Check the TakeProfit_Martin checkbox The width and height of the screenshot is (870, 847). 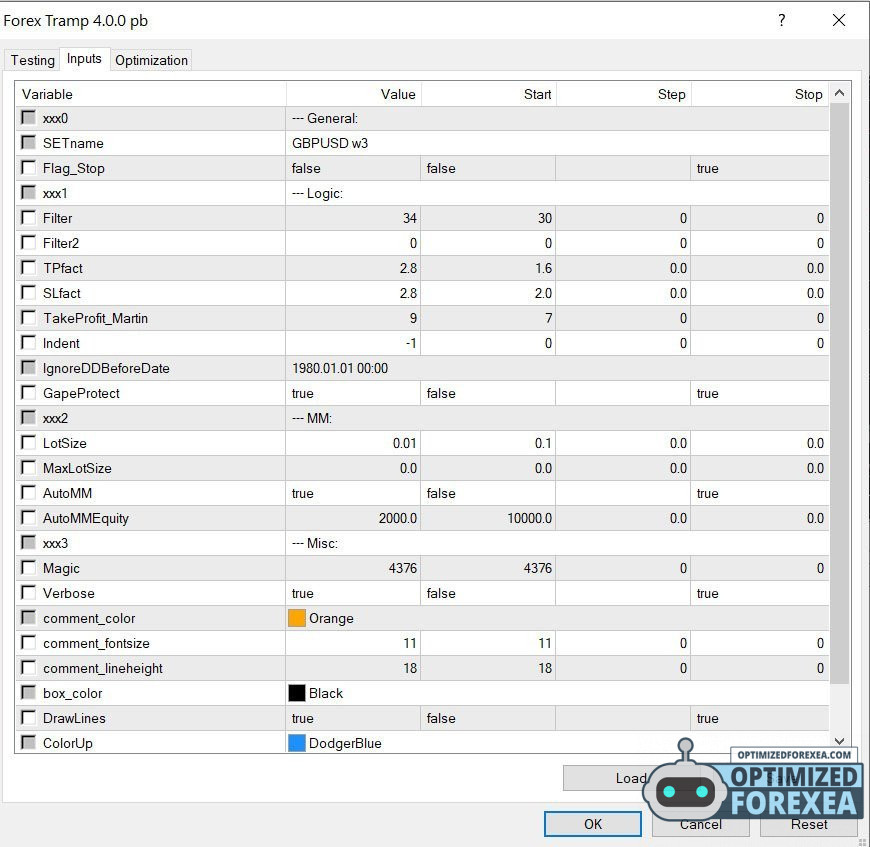pos(28,317)
